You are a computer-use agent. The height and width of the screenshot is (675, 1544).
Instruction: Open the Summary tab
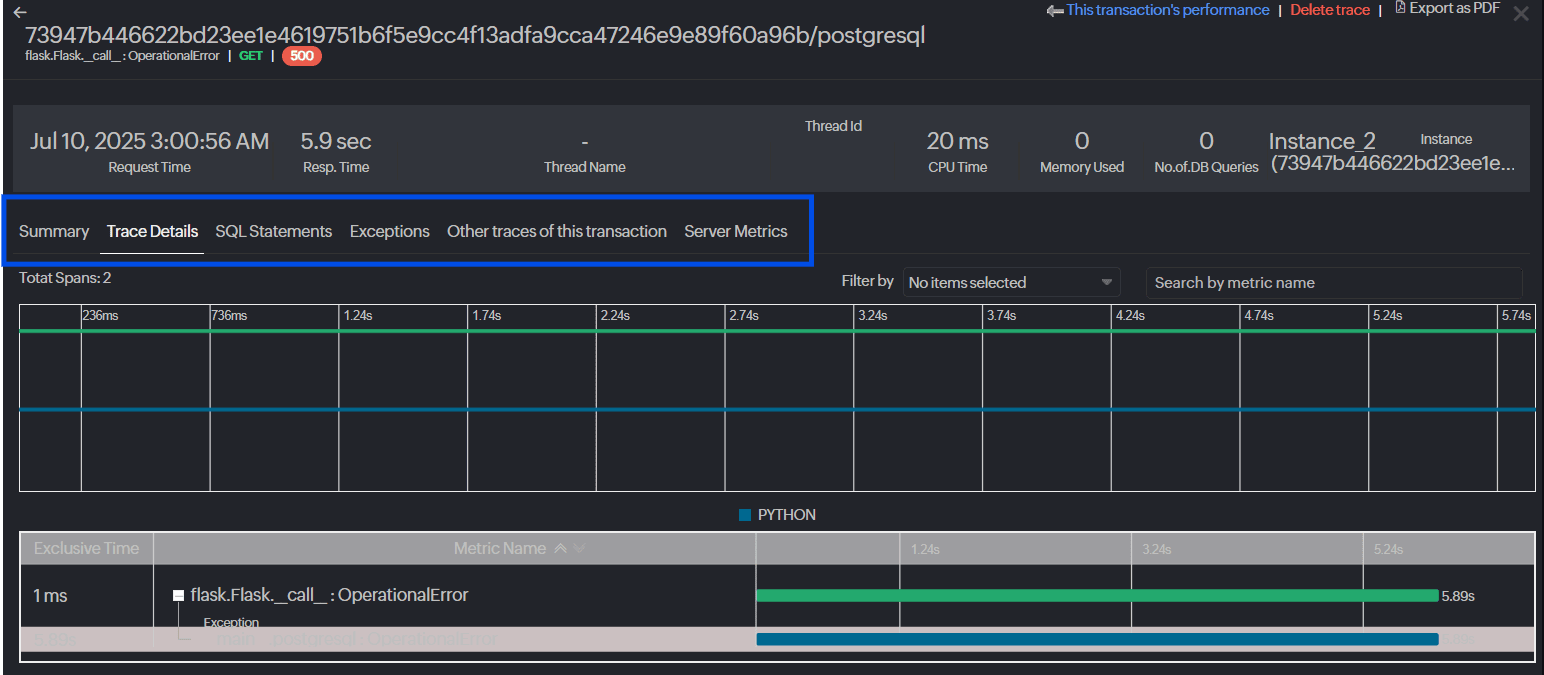[x=54, y=231]
